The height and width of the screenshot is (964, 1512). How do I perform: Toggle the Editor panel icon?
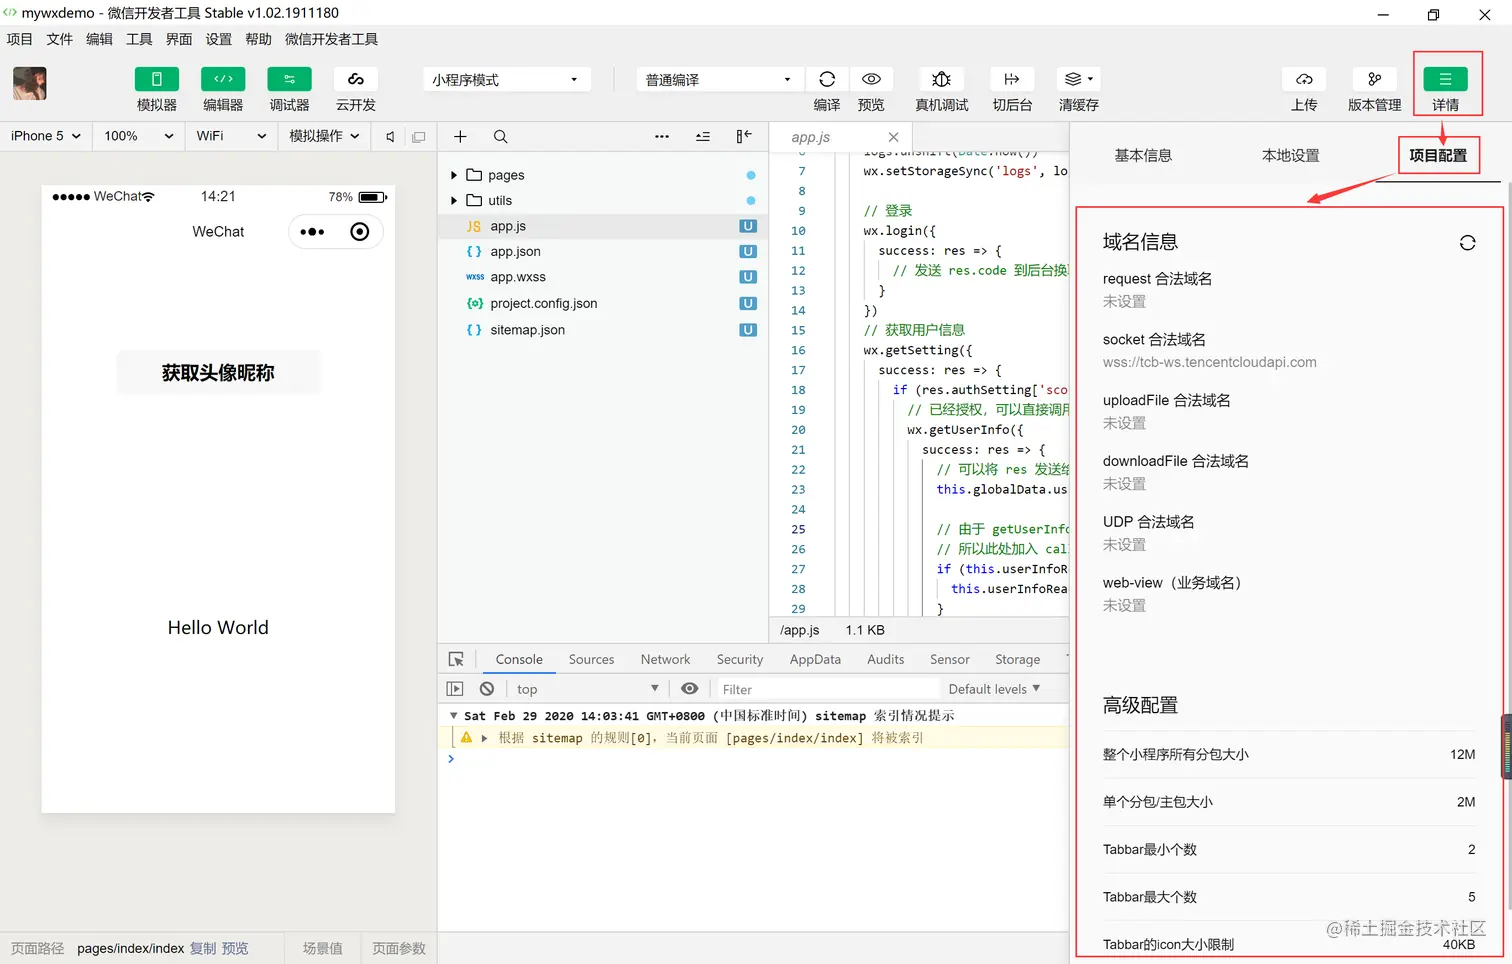click(223, 79)
